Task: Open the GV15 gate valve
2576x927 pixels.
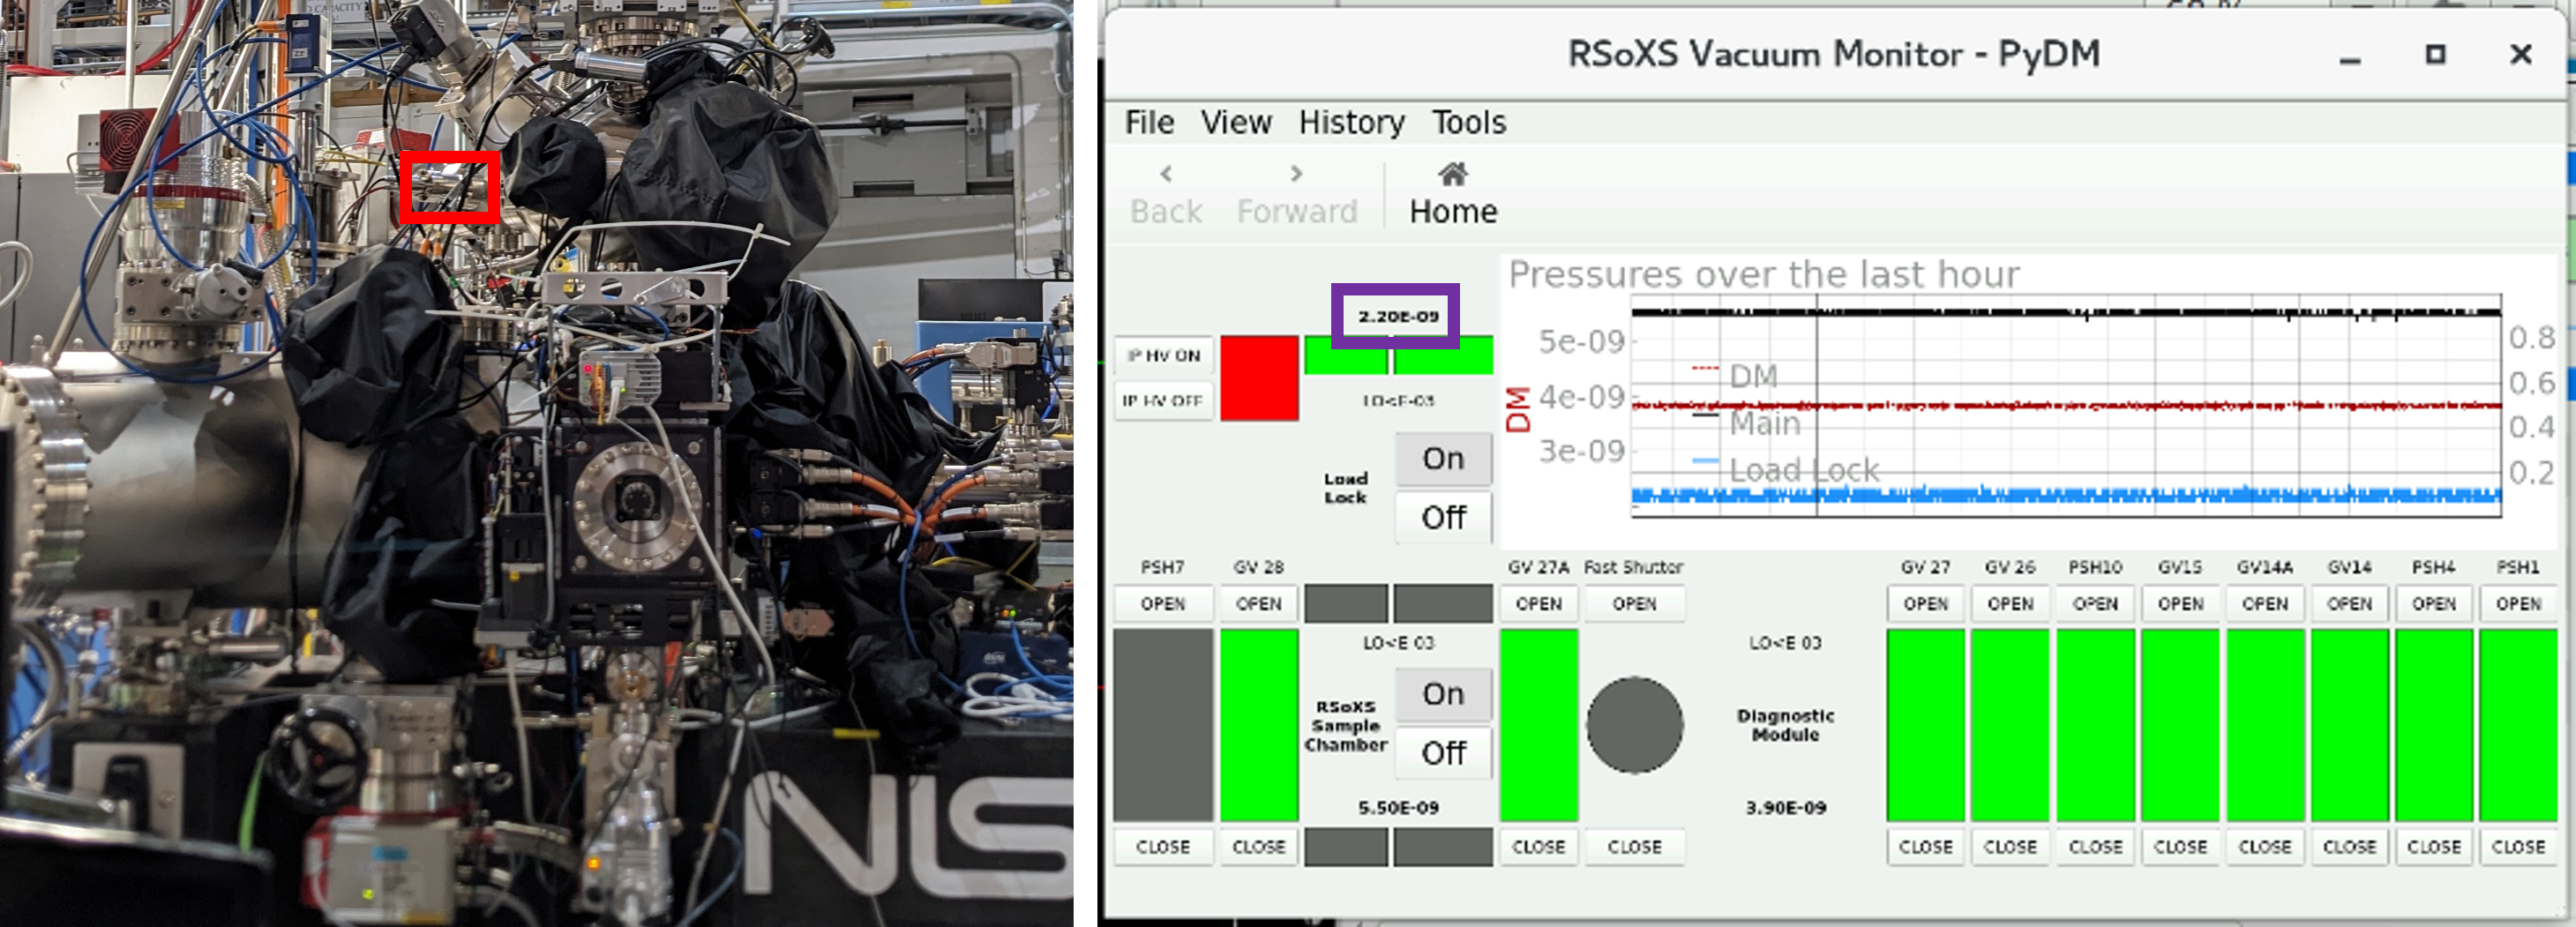Action: click(2180, 604)
